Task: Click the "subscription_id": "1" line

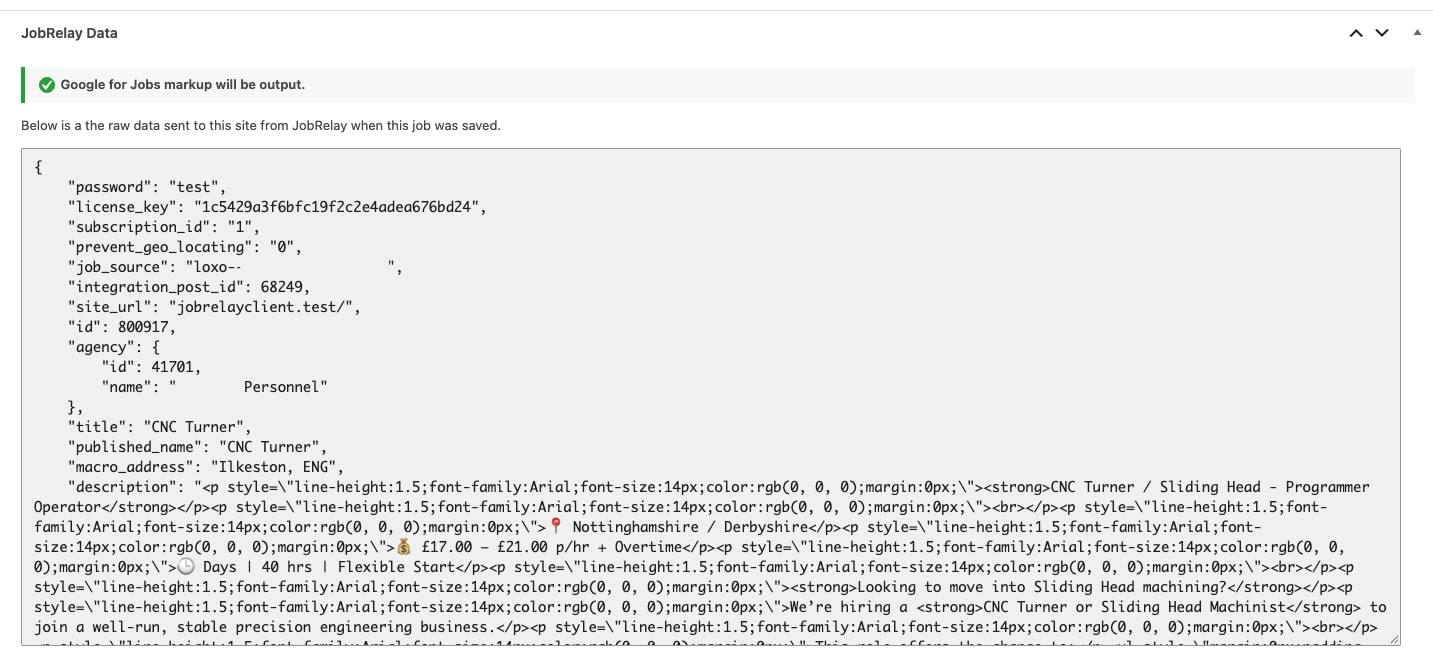Action: tap(164, 227)
